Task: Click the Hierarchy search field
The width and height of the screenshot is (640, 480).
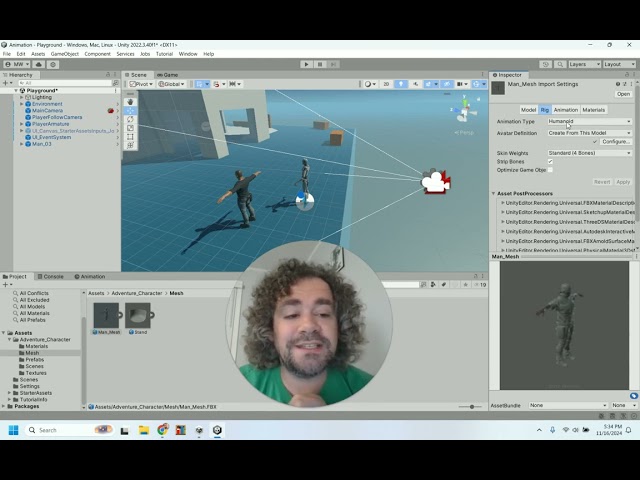Action: (64, 83)
